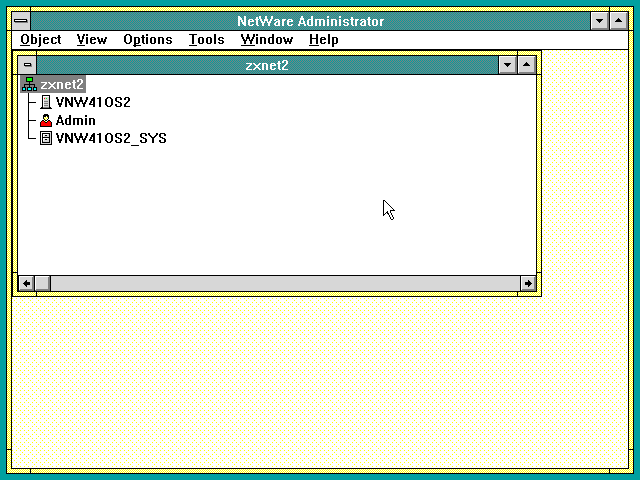The image size is (640, 480).
Task: Click the horizontal scrollbar left arrow
Action: (x=27, y=283)
